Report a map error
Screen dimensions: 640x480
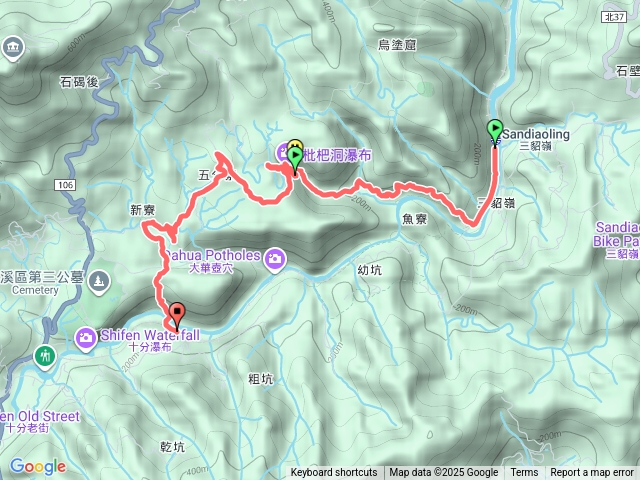pyautogui.click(x=591, y=473)
